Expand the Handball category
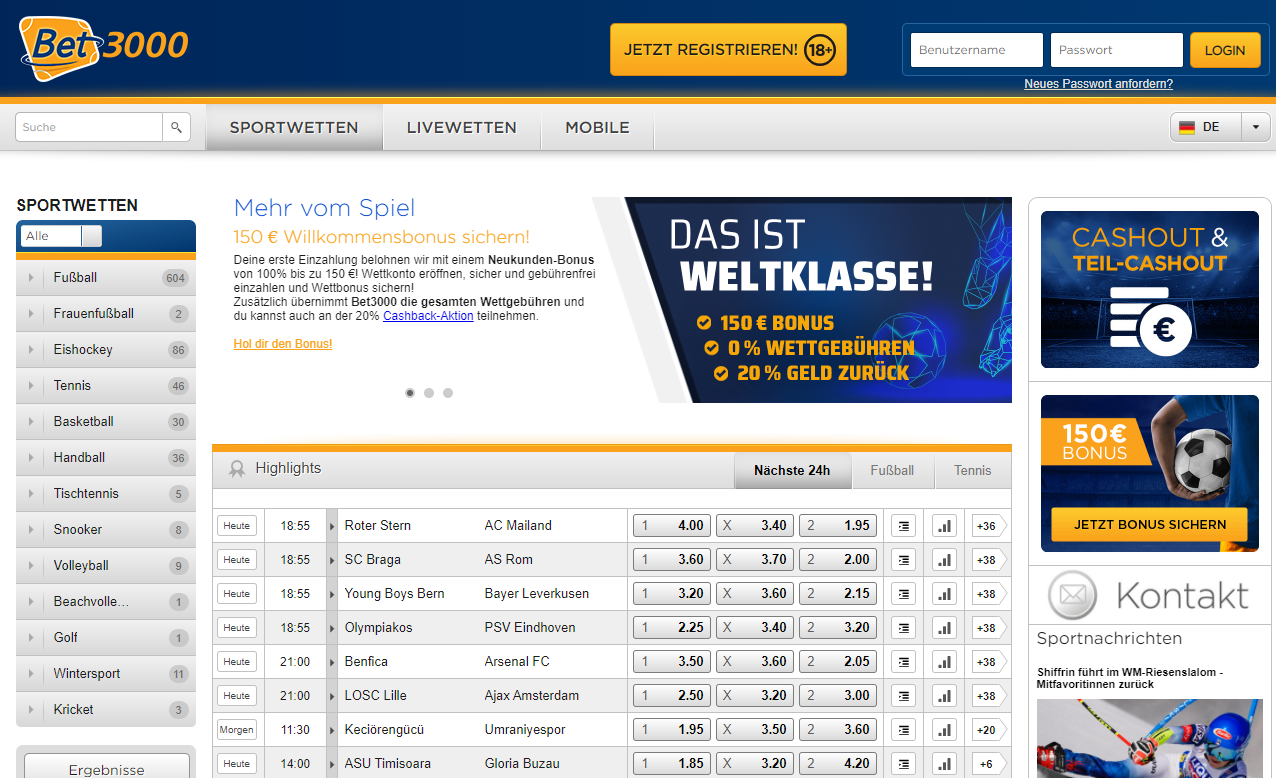Image resolution: width=1276 pixels, height=778 pixels. coord(106,458)
